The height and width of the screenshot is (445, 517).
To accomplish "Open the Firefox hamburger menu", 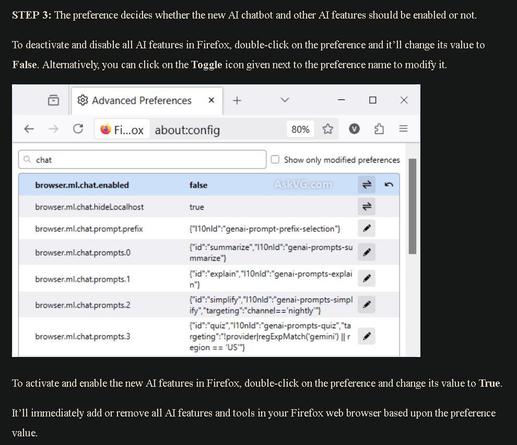I will [x=403, y=129].
